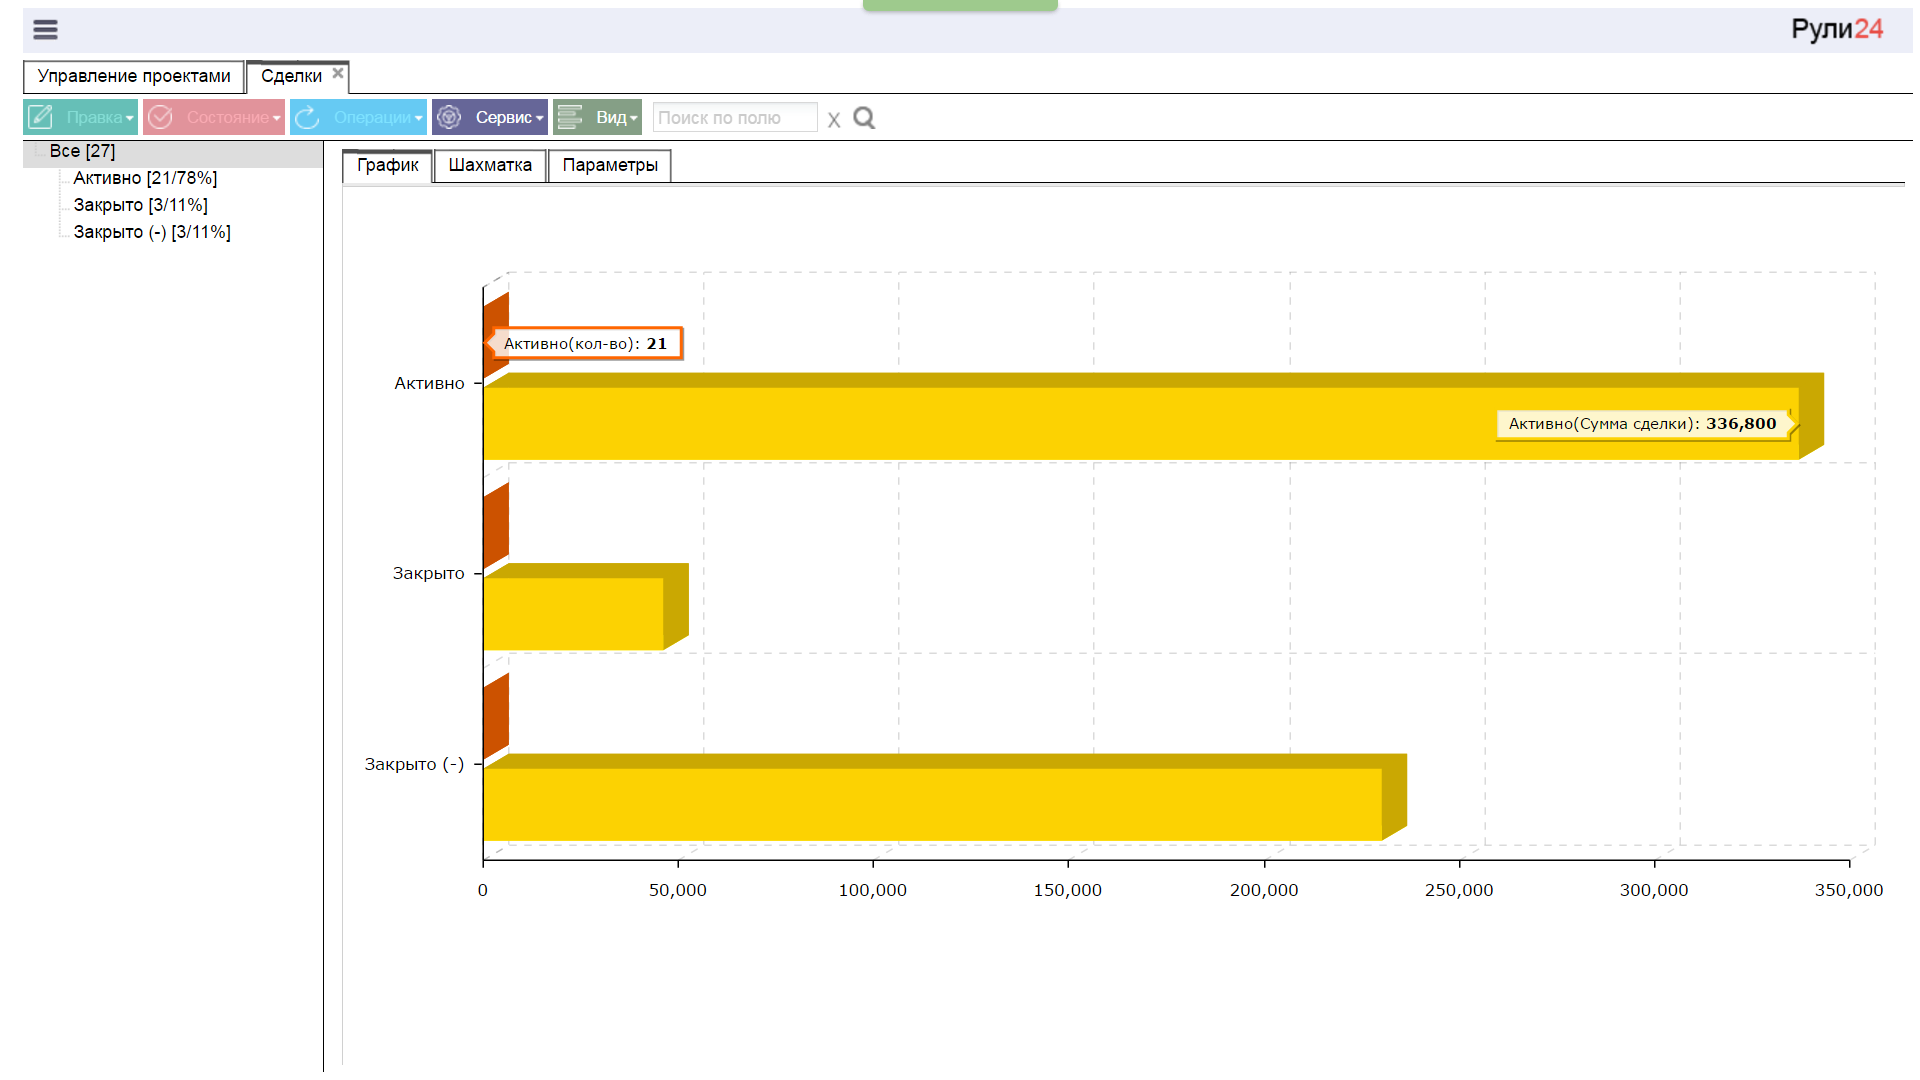Switch to the Управление проектами tab
Image resolution: width=1920 pixels, height=1080 pixels.
(134, 76)
